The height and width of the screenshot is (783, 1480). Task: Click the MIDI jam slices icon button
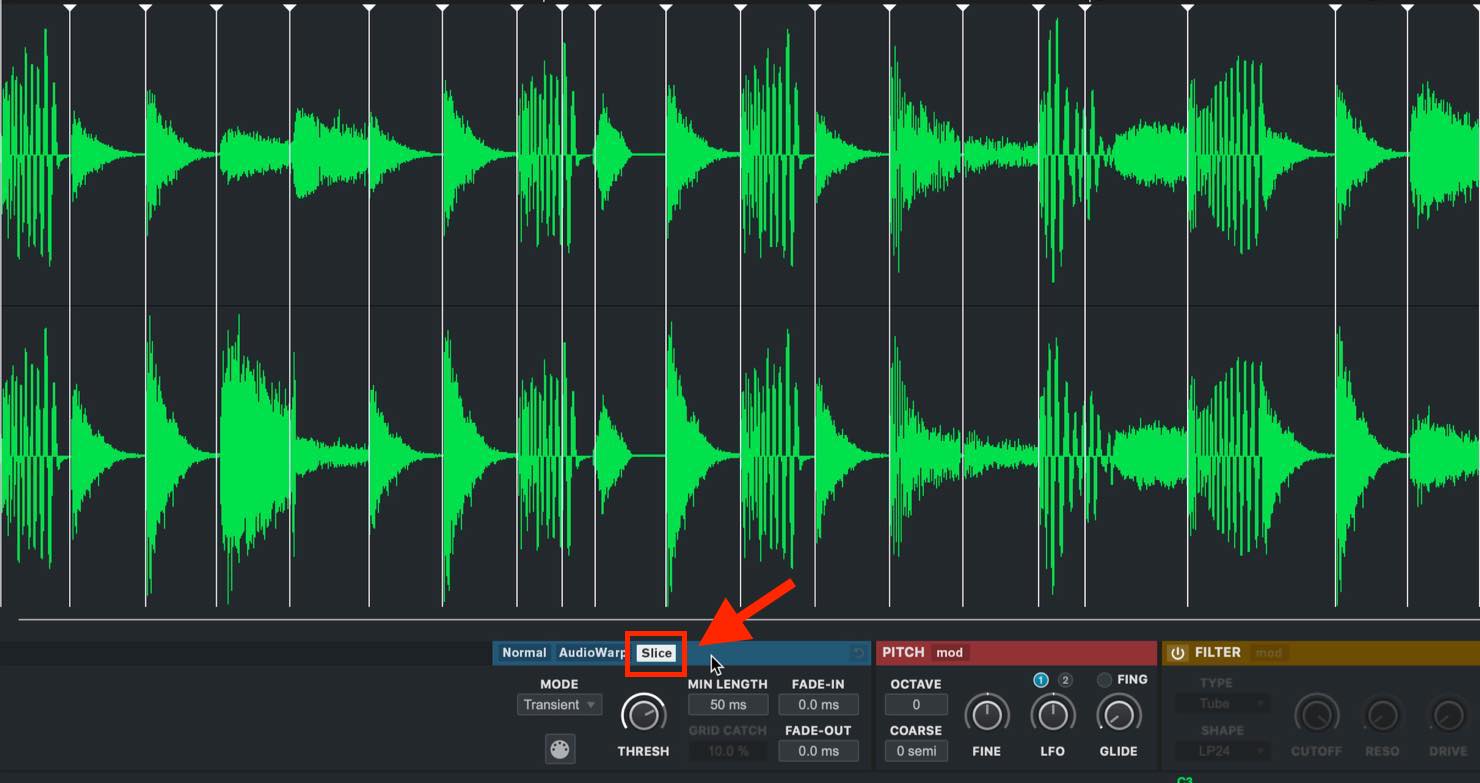[560, 749]
